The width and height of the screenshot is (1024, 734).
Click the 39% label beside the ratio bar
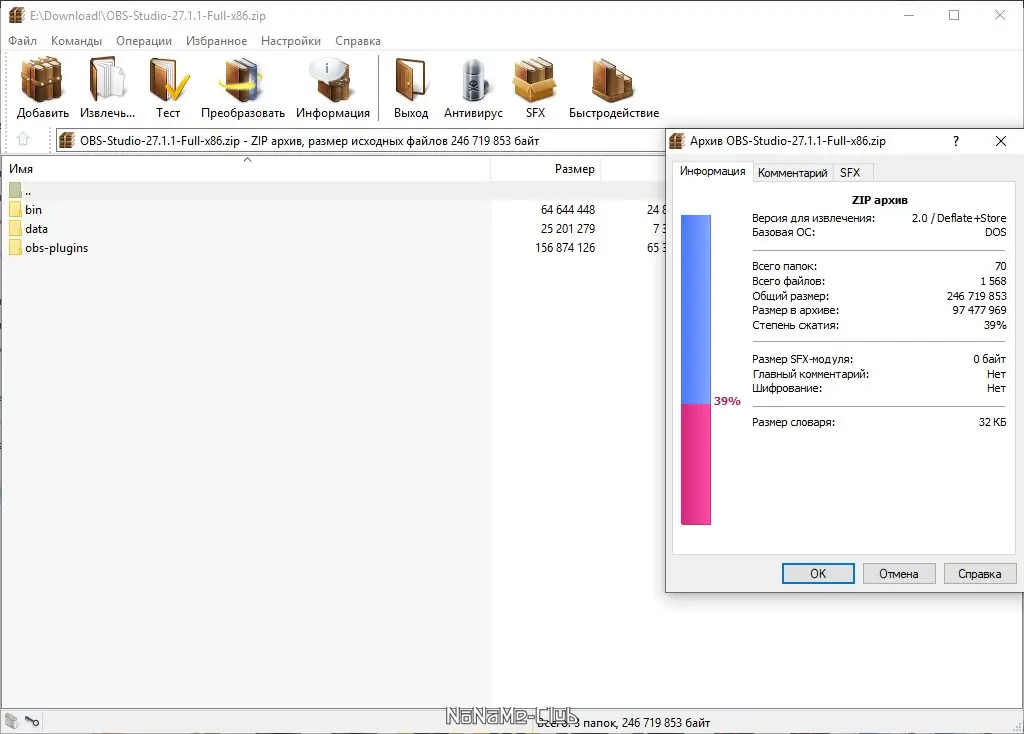[727, 401]
